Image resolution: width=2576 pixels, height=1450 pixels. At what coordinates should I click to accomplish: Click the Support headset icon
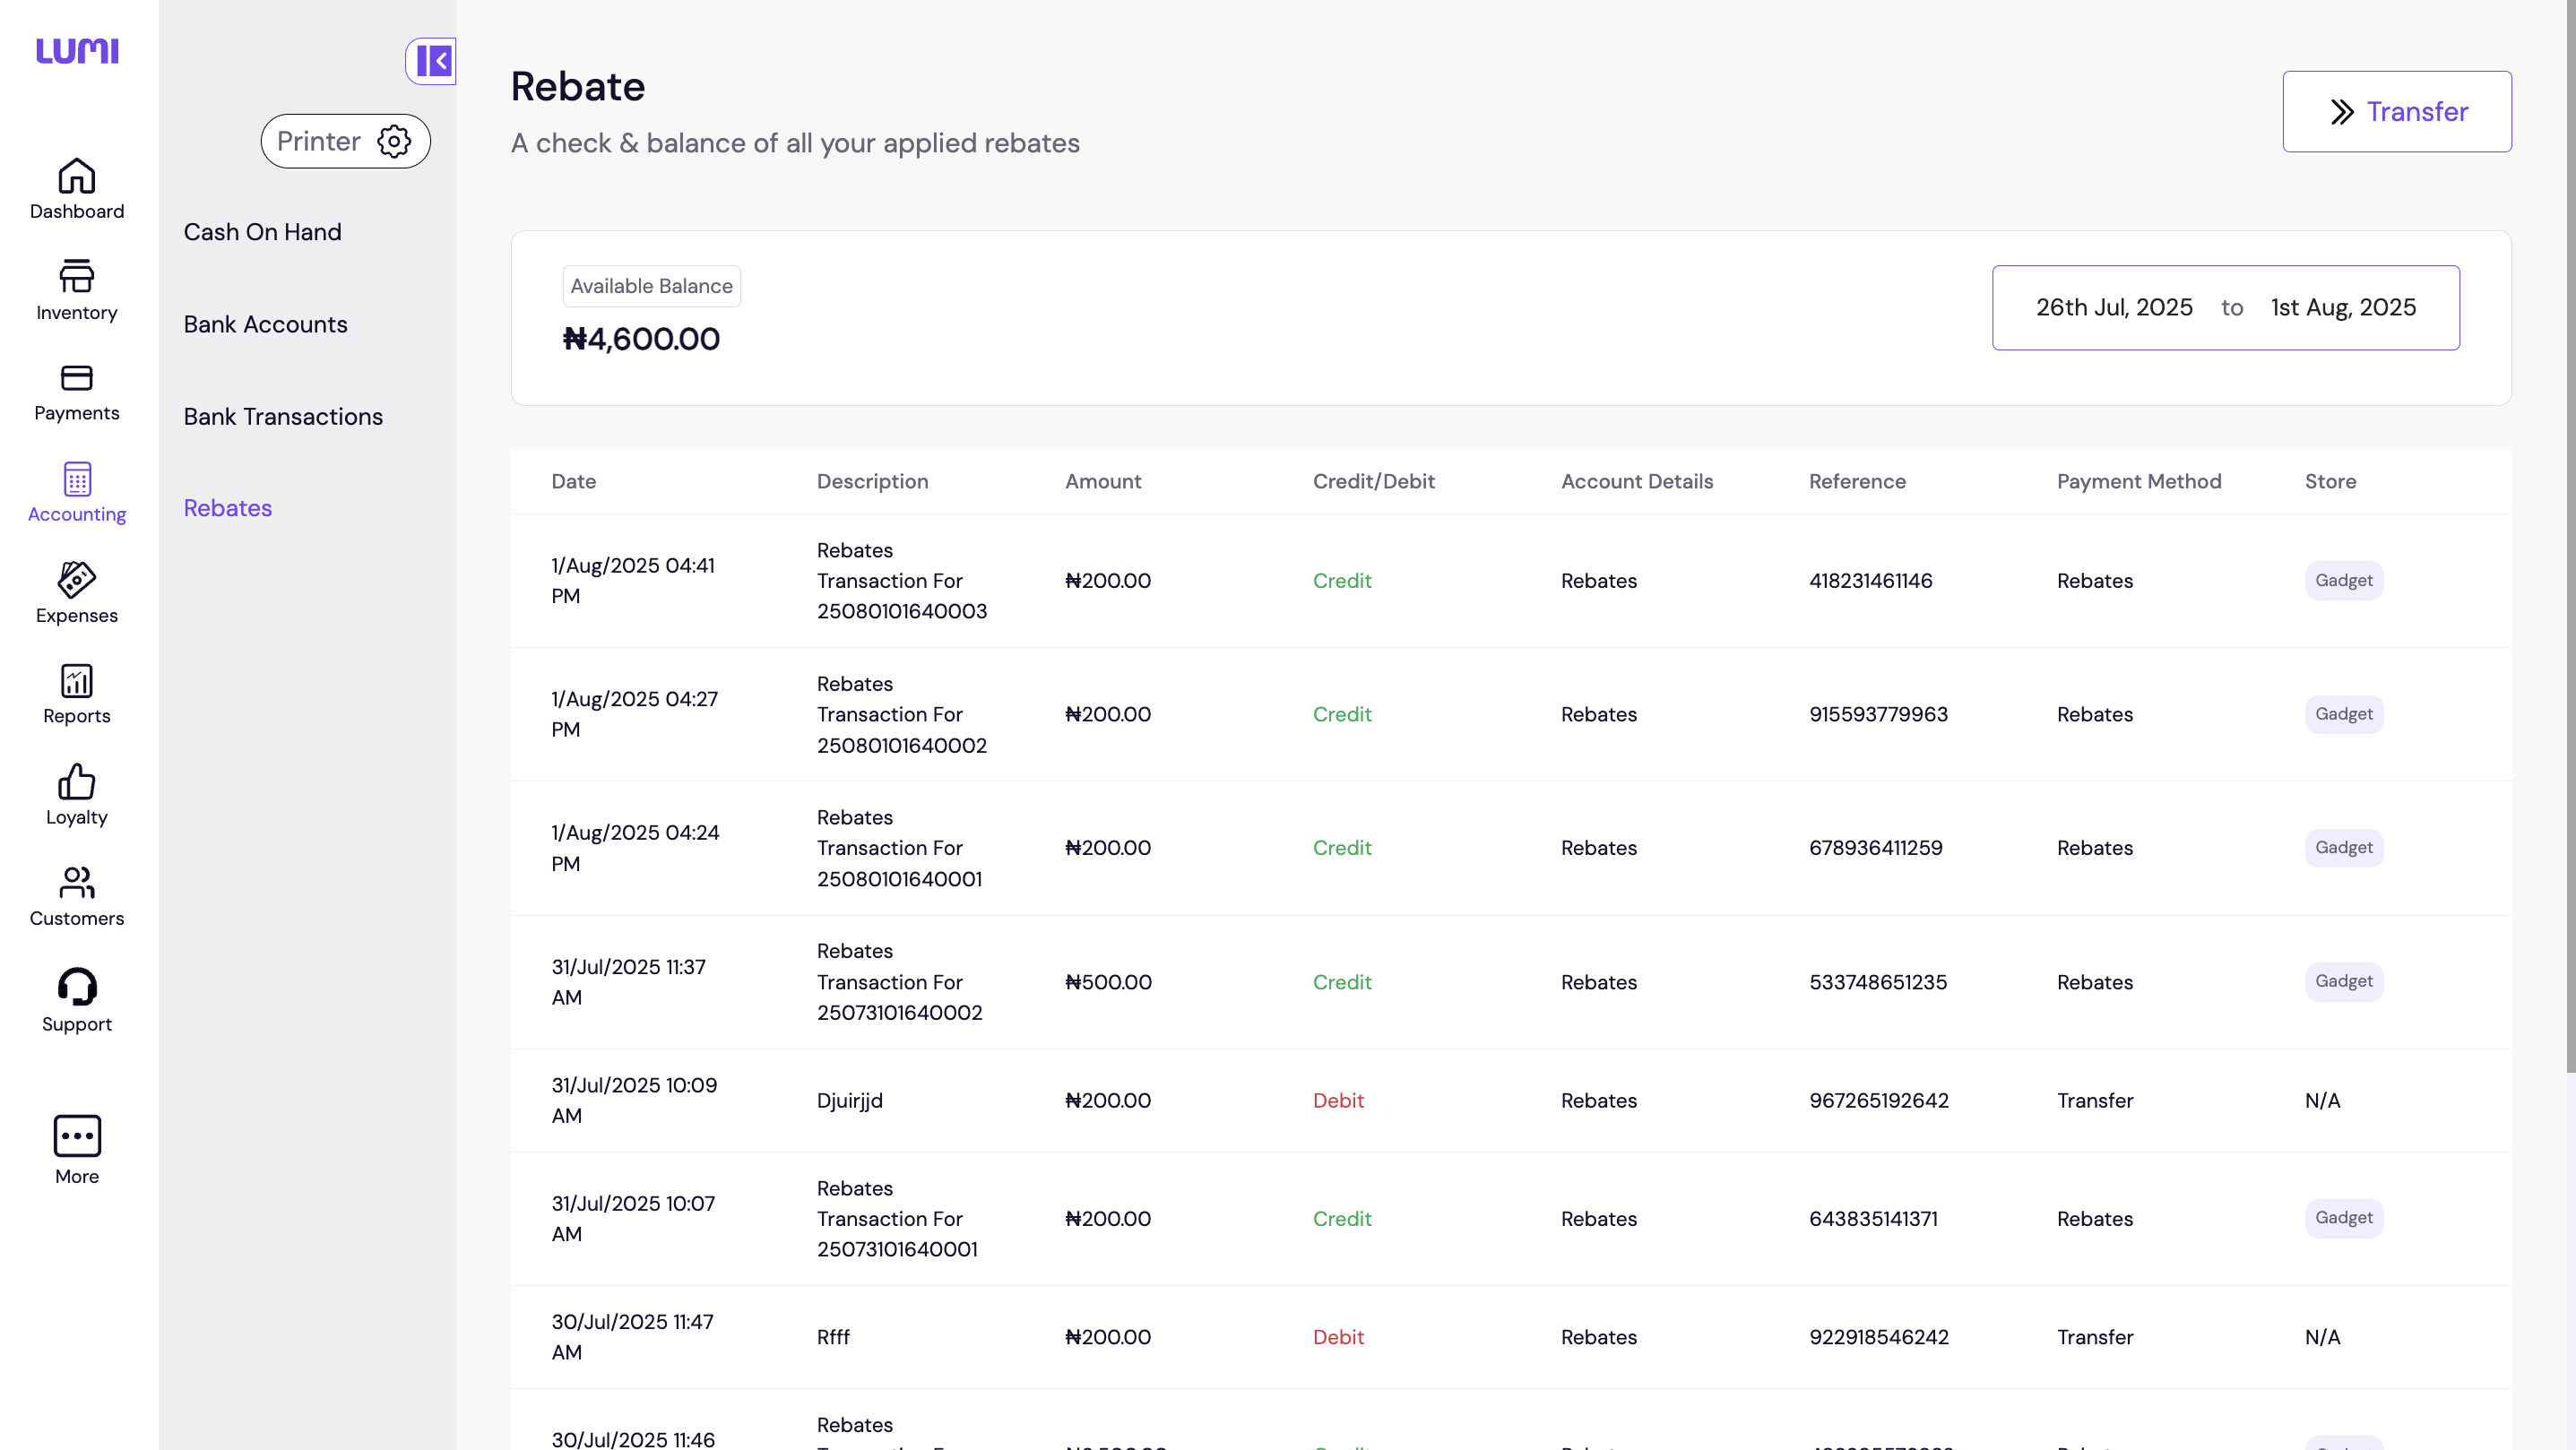(76, 988)
